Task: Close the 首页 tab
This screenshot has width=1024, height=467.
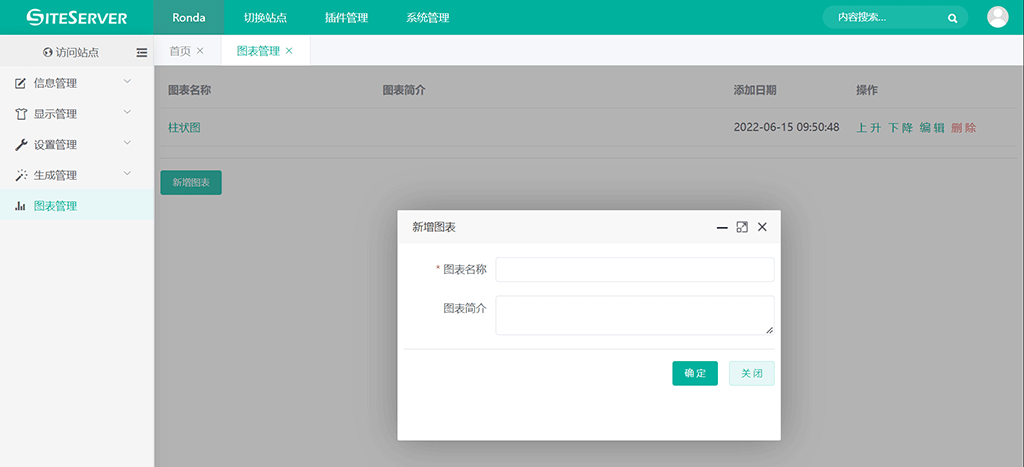Action: pos(200,51)
